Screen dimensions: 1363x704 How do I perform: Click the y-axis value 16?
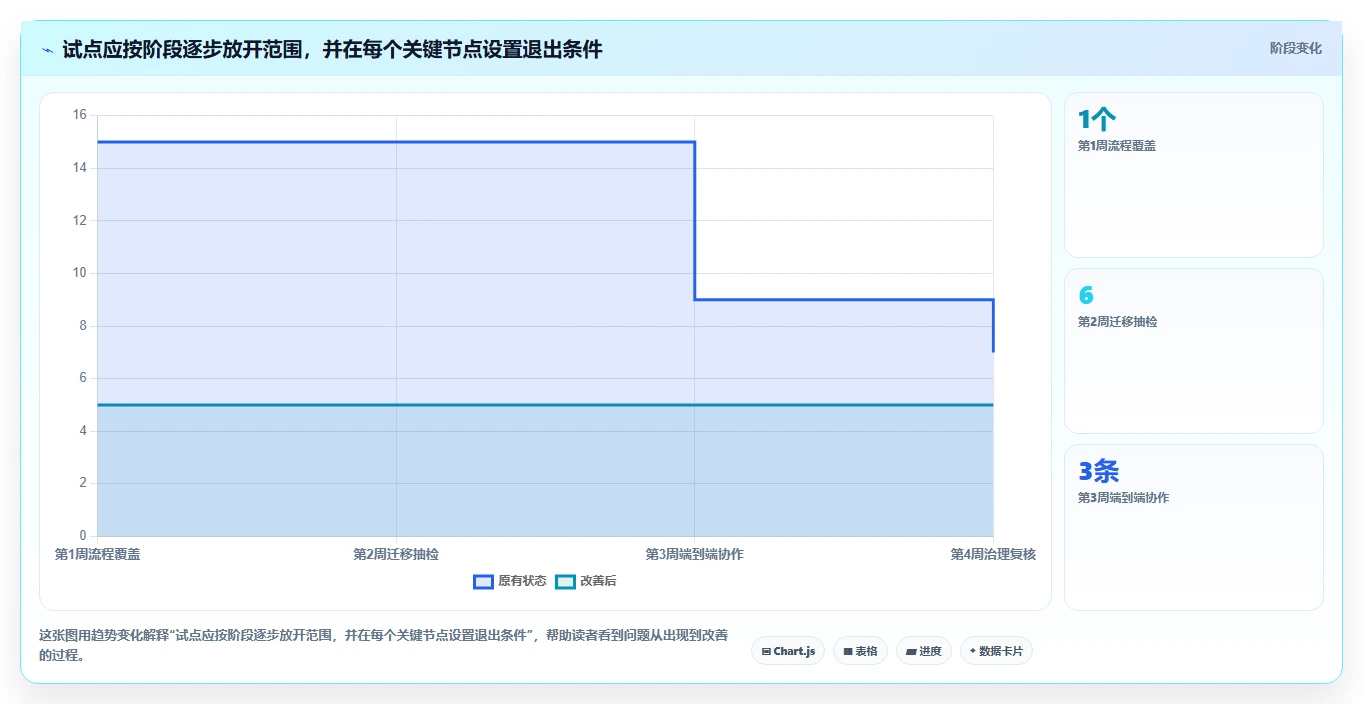[x=80, y=115]
